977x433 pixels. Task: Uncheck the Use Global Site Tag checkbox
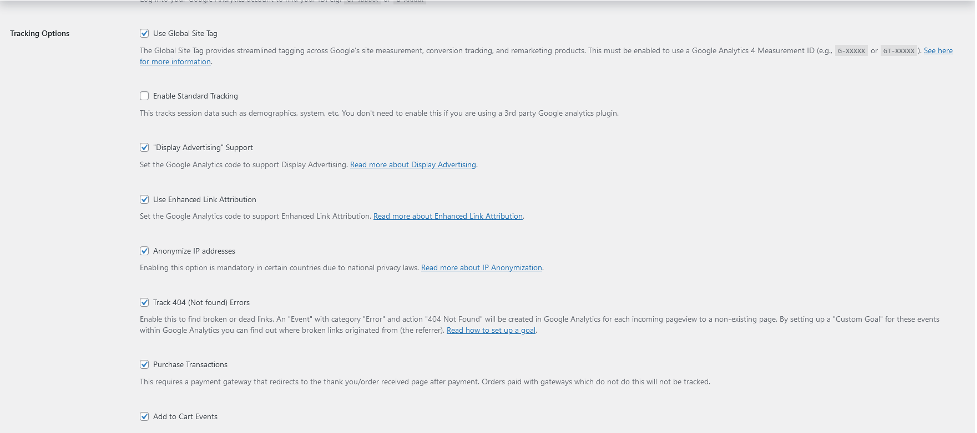pos(145,34)
